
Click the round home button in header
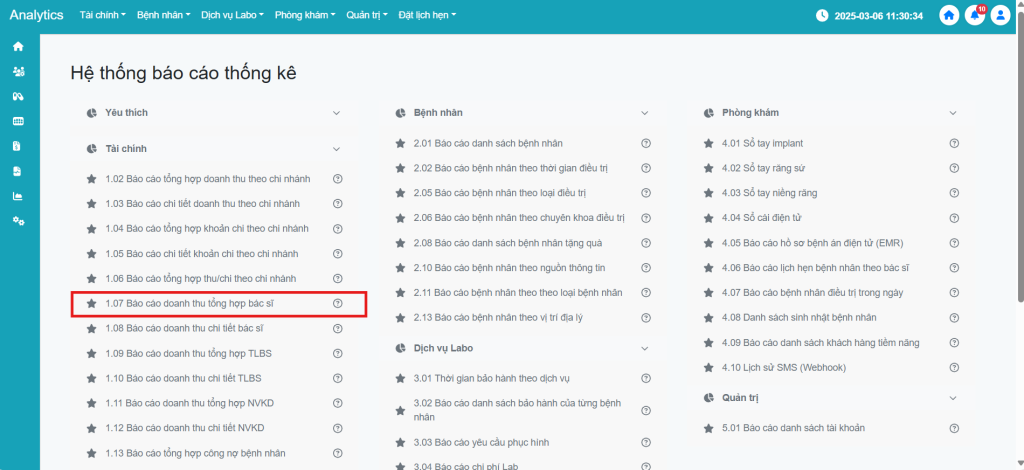(x=950, y=16)
